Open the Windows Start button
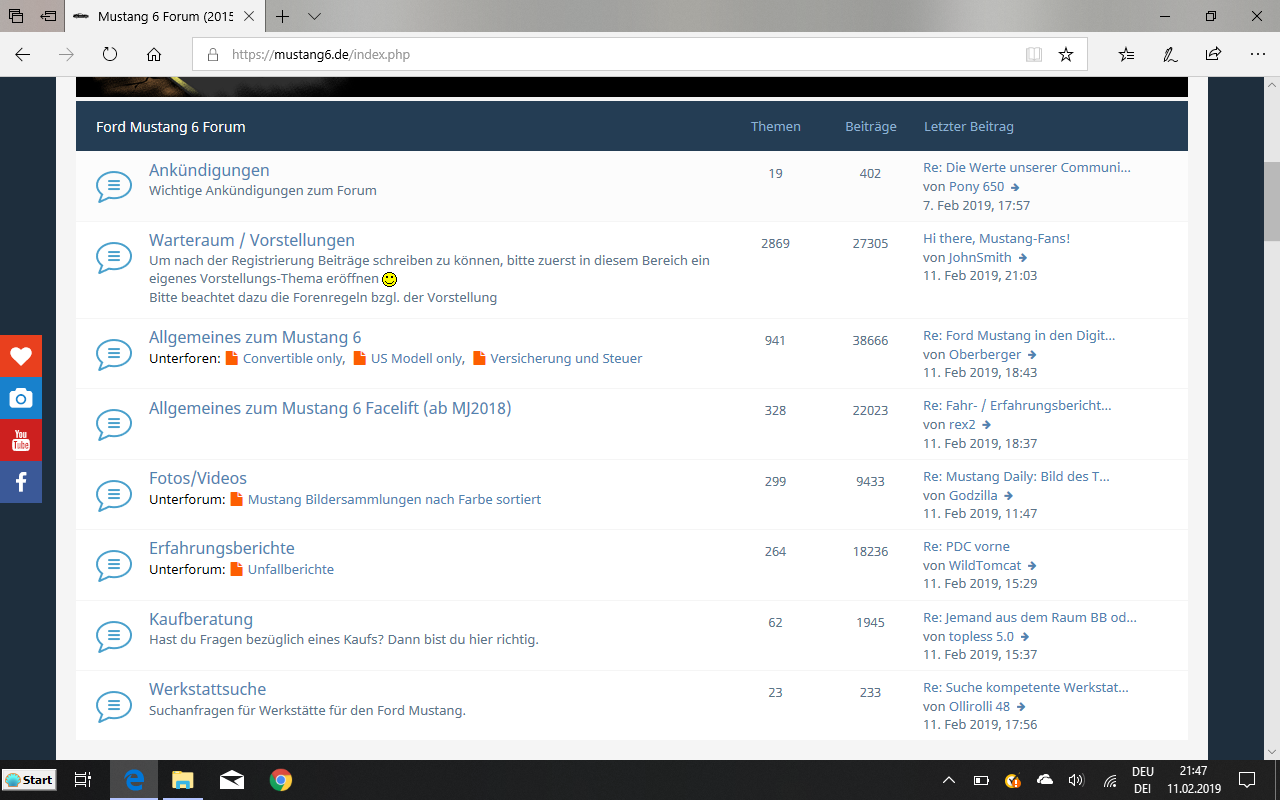Viewport: 1280px width, 800px height. tap(30, 780)
